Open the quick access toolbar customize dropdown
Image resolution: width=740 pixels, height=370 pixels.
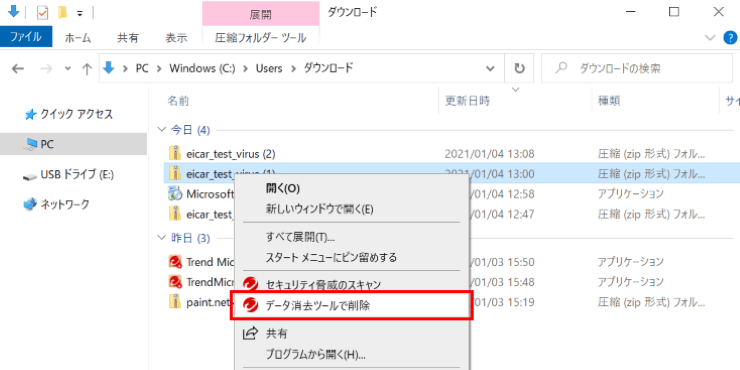pyautogui.click(x=80, y=14)
